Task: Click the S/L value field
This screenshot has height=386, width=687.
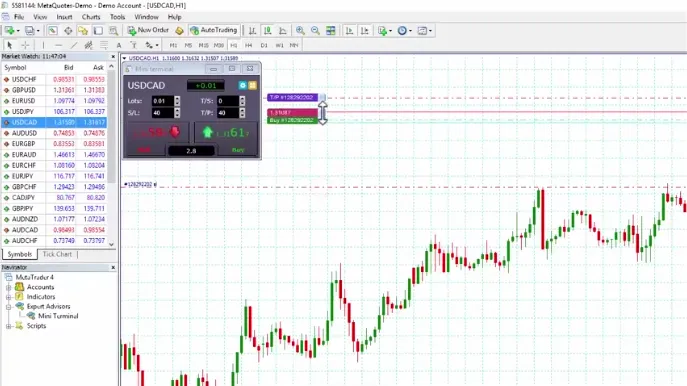Action: [163, 113]
